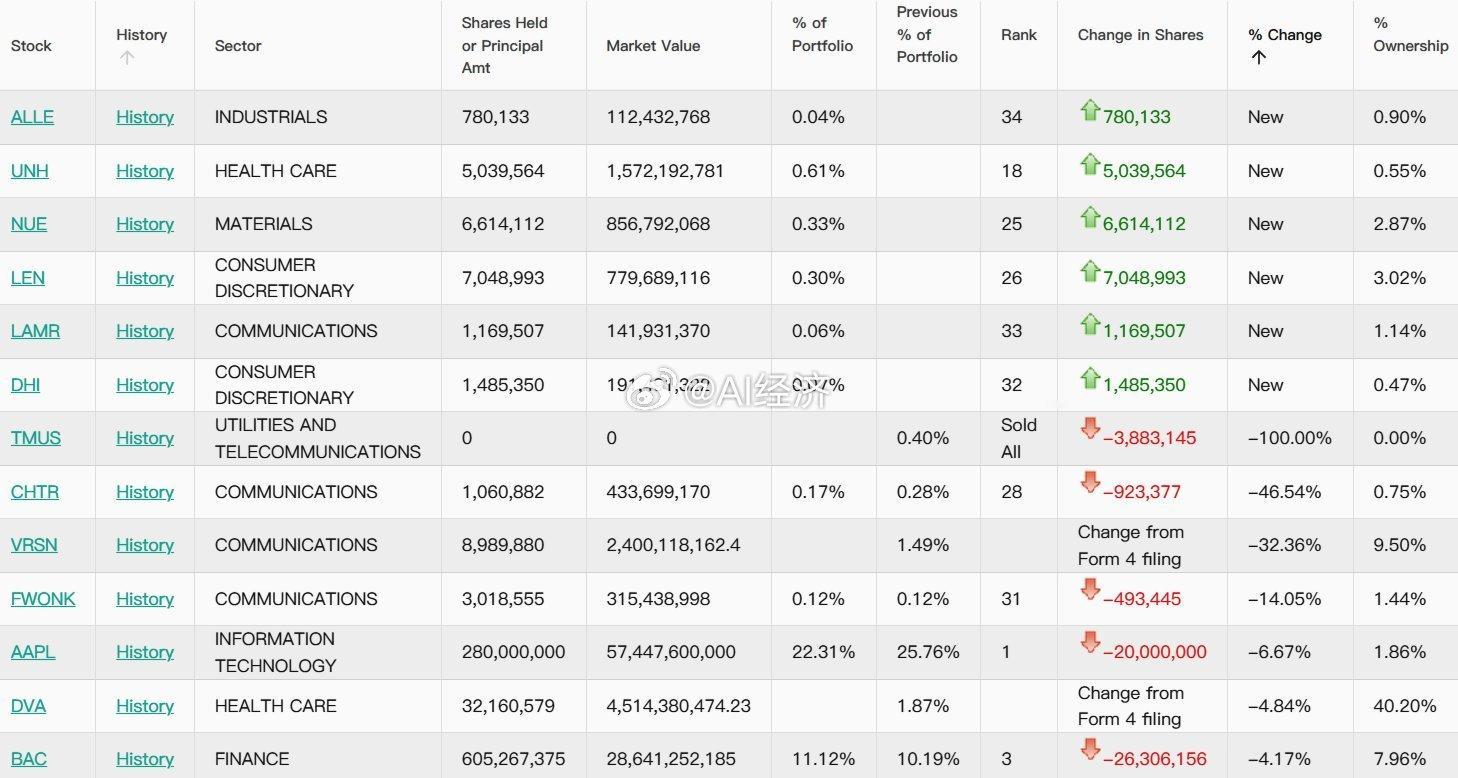The height and width of the screenshot is (778, 1458).
Task: Select the 9.50% ownership cell
Action: (x=1400, y=545)
